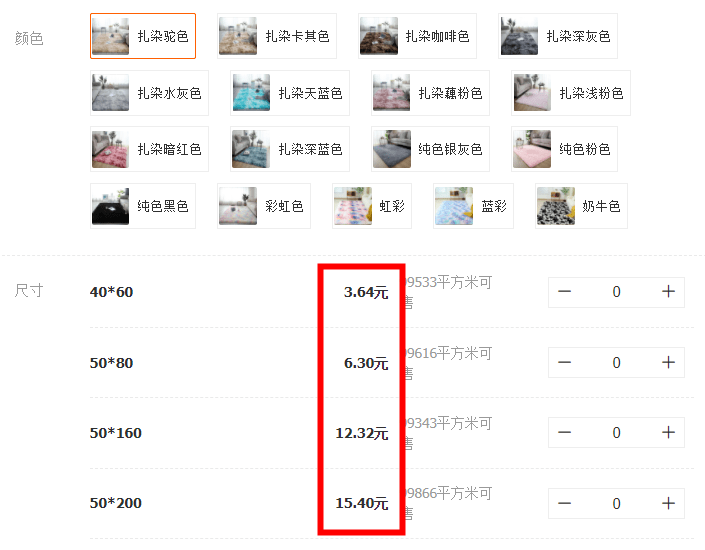
Task: Select the 奶牛色 pattern option
Action: (x=581, y=206)
